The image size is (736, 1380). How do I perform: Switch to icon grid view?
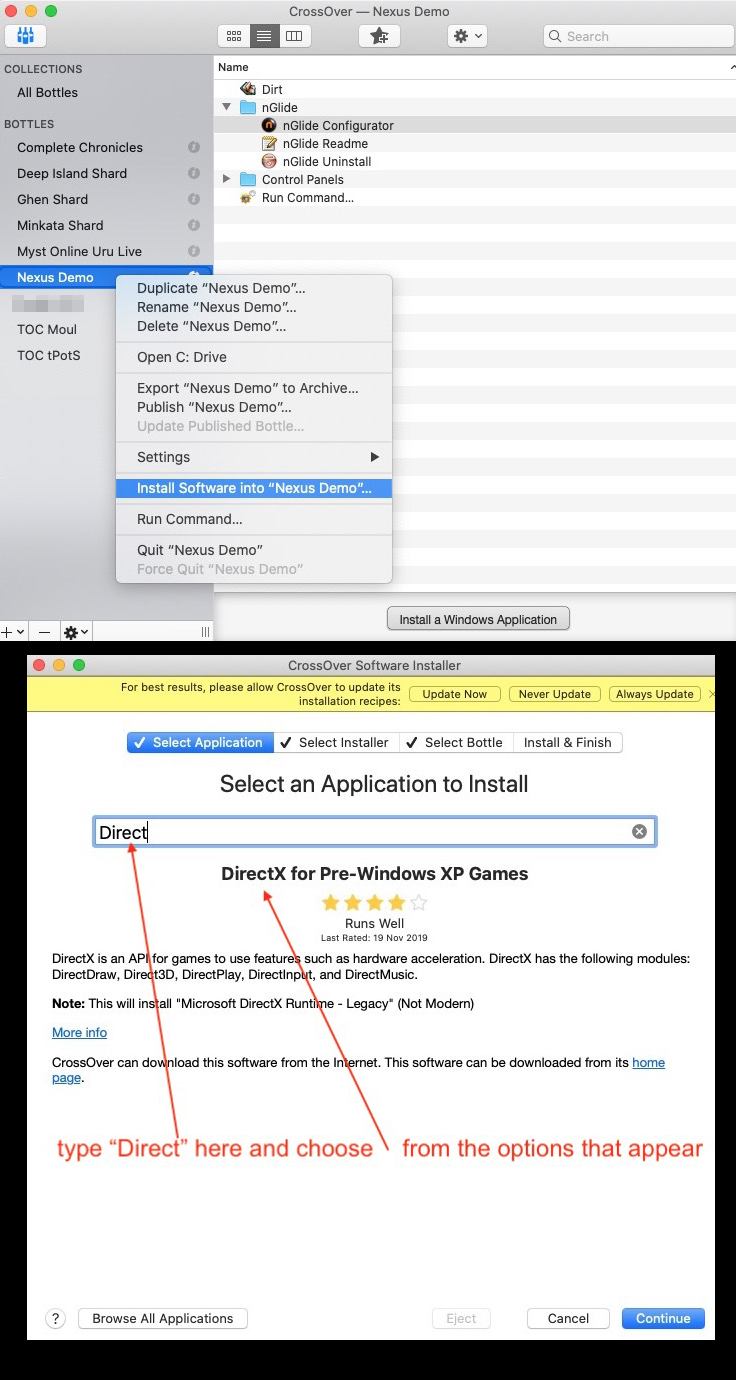[x=234, y=36]
